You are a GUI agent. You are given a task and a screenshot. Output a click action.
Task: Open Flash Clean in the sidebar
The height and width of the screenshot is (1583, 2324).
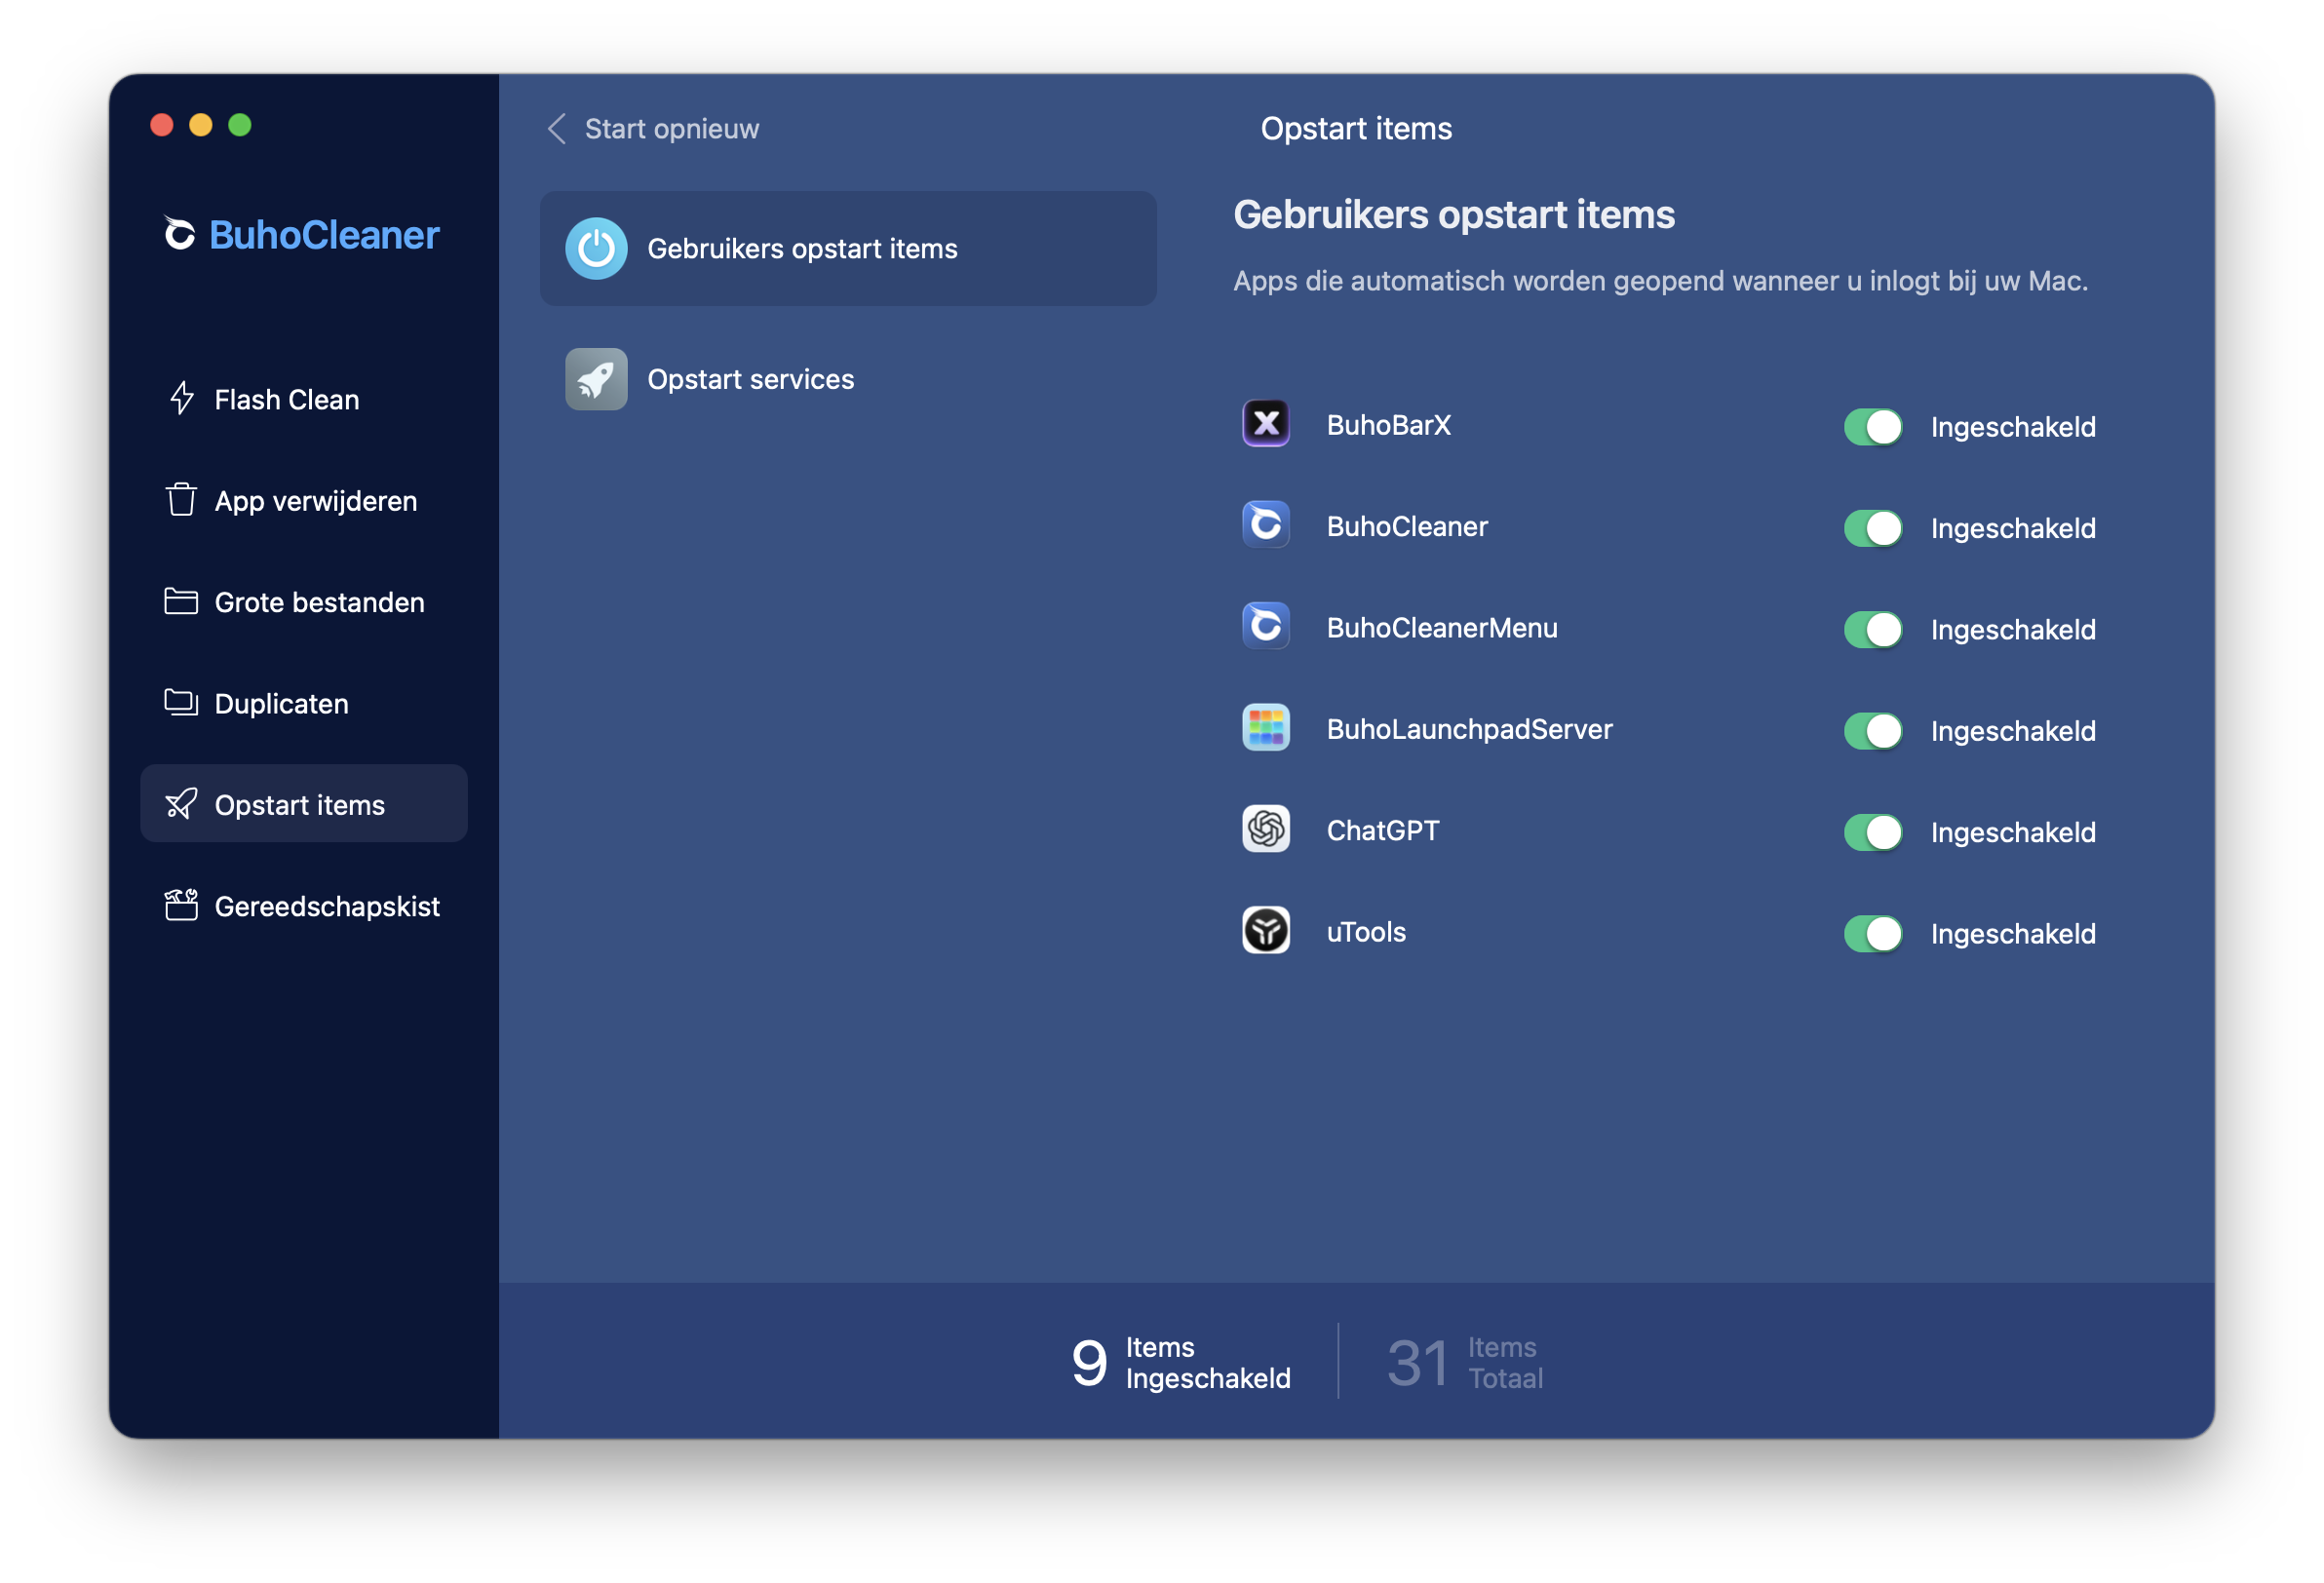tap(304, 399)
